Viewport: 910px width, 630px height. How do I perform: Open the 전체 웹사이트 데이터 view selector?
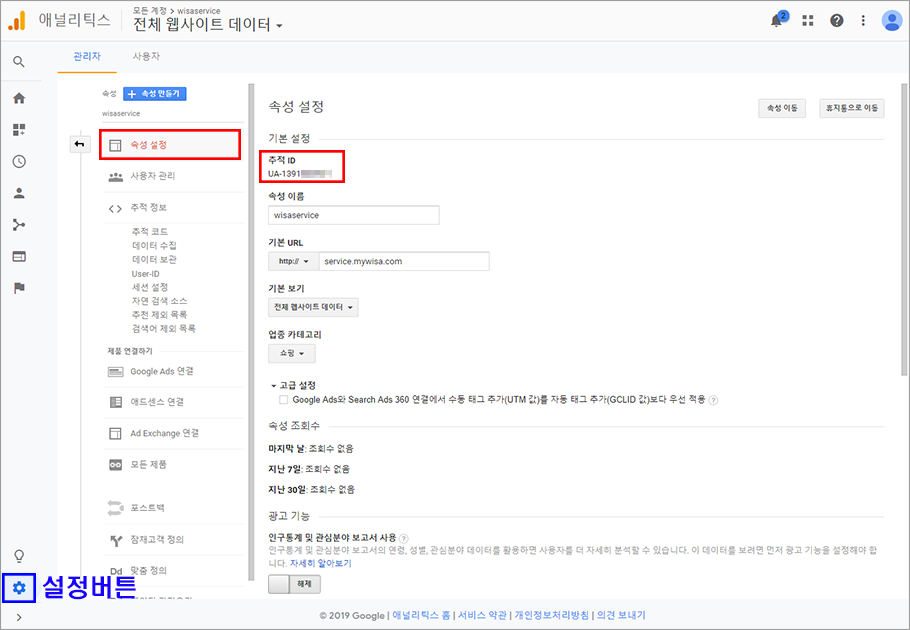tap(207, 24)
